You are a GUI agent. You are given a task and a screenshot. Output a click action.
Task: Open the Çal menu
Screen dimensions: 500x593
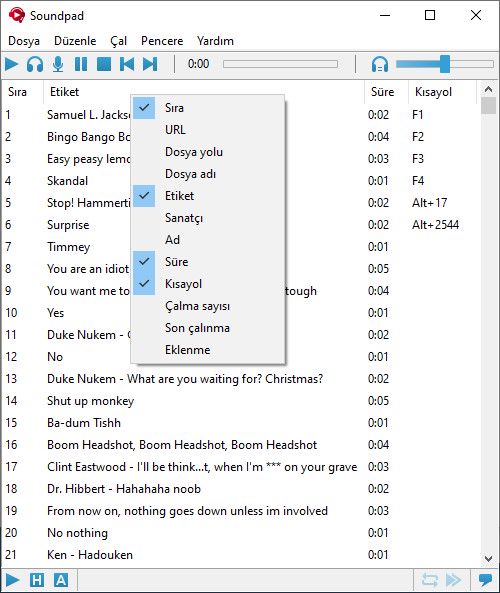coord(118,41)
